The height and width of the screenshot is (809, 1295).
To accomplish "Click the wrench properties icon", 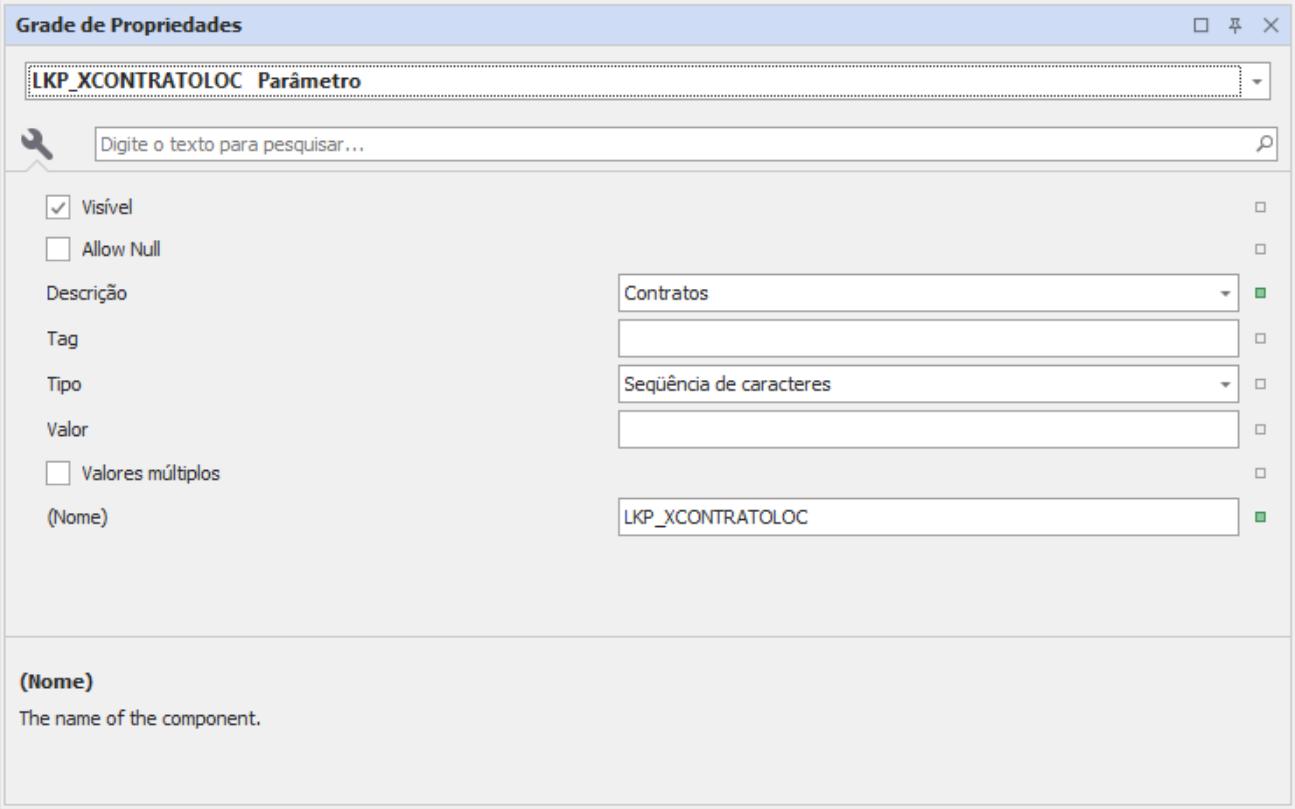I will pyautogui.click(x=37, y=145).
